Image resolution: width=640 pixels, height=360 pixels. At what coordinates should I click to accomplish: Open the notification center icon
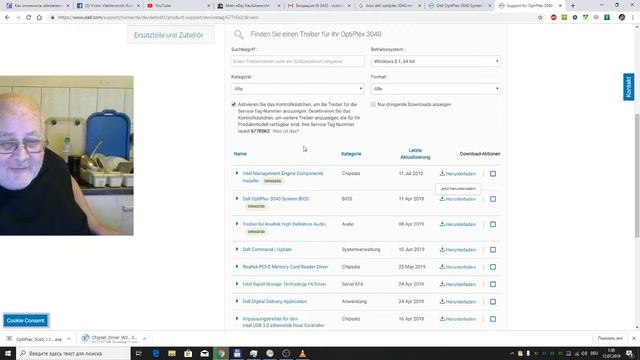pos(630,353)
